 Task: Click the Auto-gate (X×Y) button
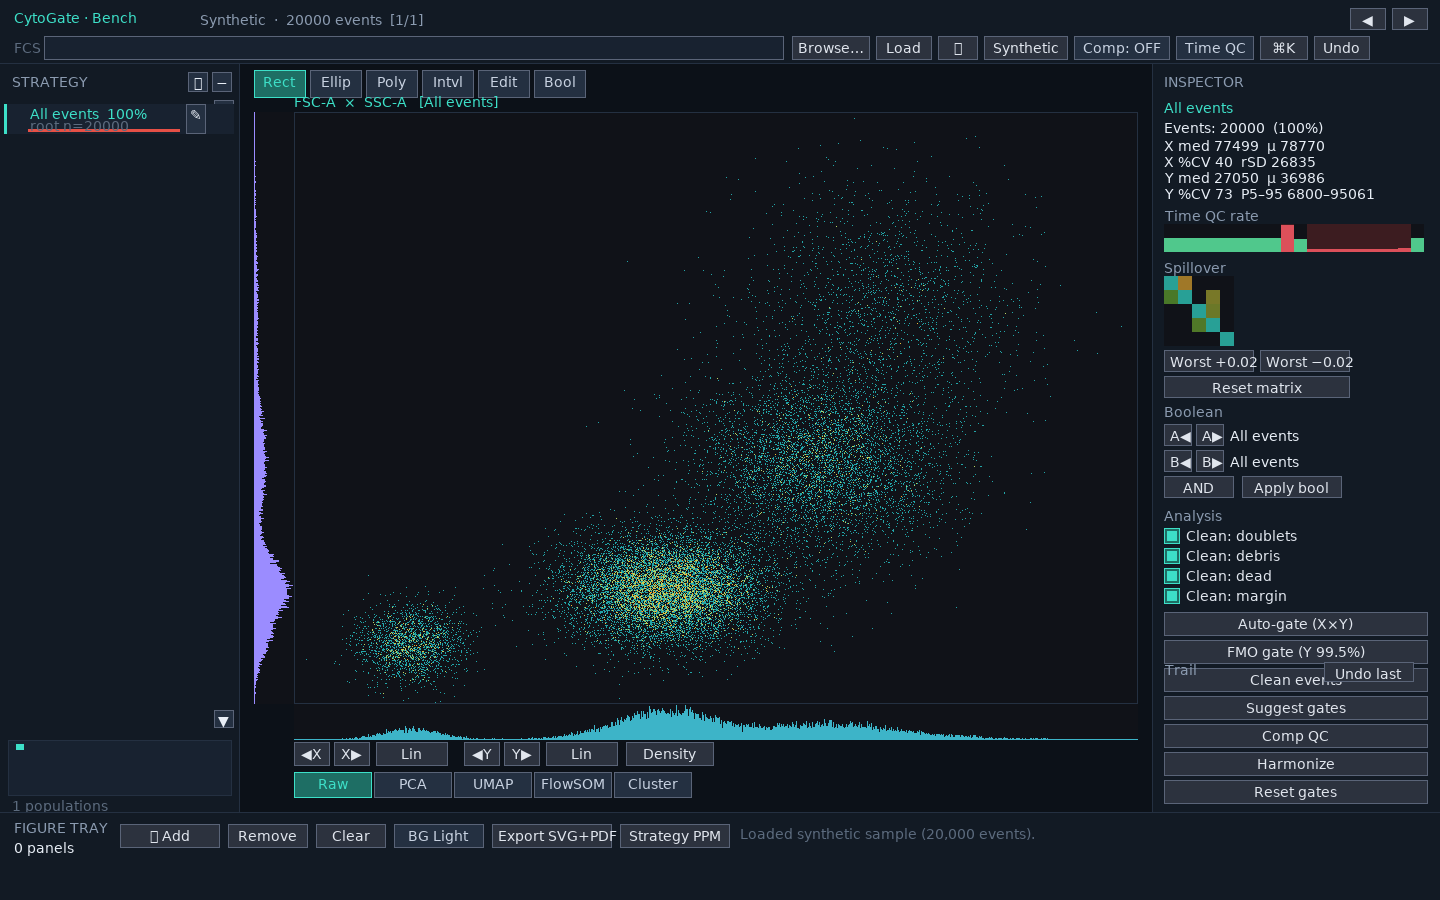tap(1296, 624)
